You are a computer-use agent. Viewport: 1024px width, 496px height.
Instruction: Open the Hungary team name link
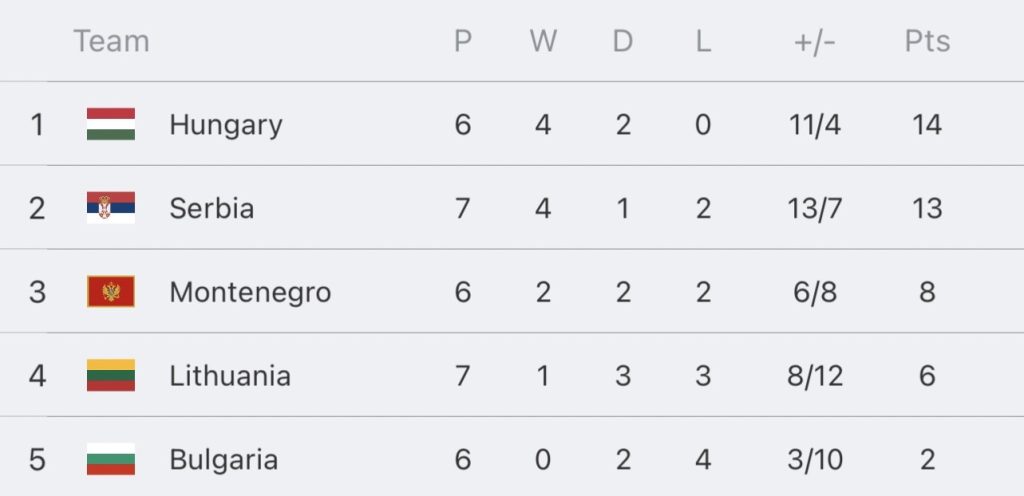[x=226, y=125]
